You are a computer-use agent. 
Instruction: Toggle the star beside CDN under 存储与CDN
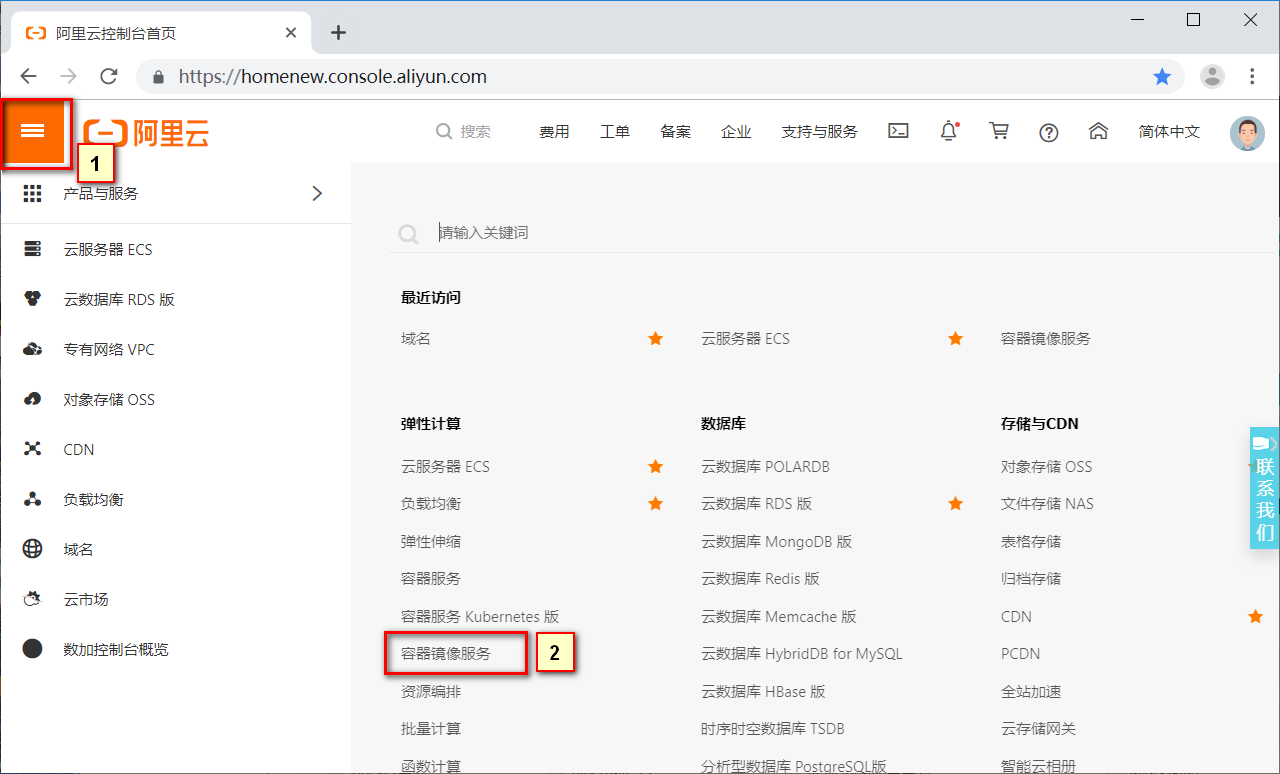click(x=1255, y=616)
